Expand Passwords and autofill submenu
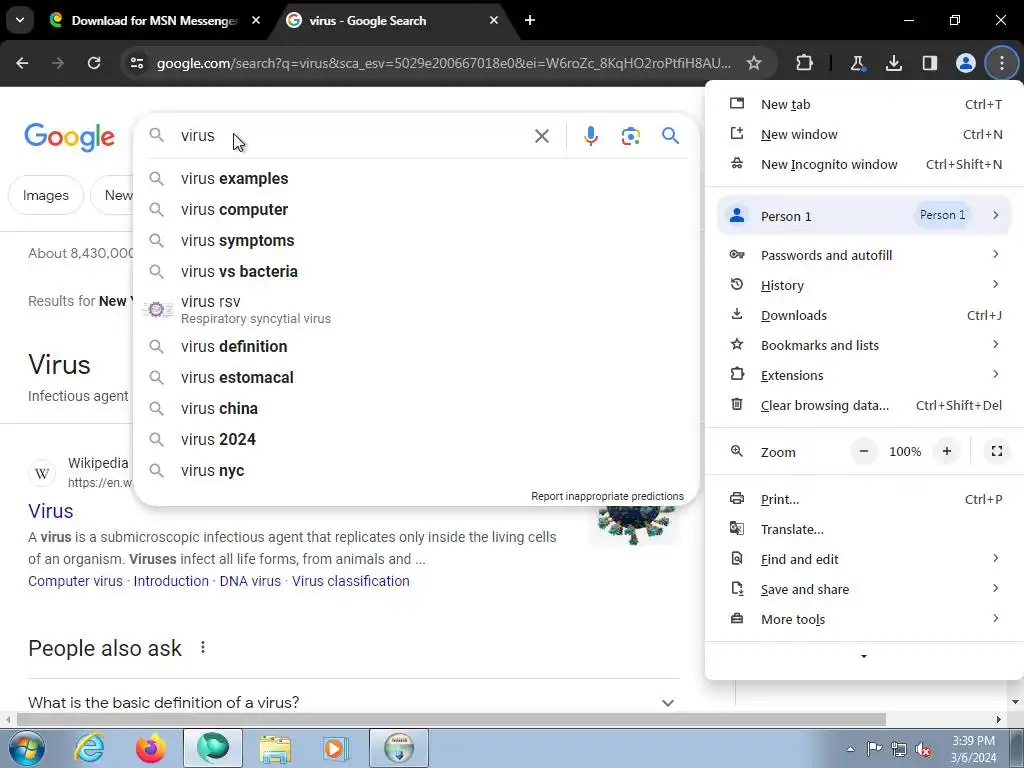The image size is (1024, 768). 864,255
